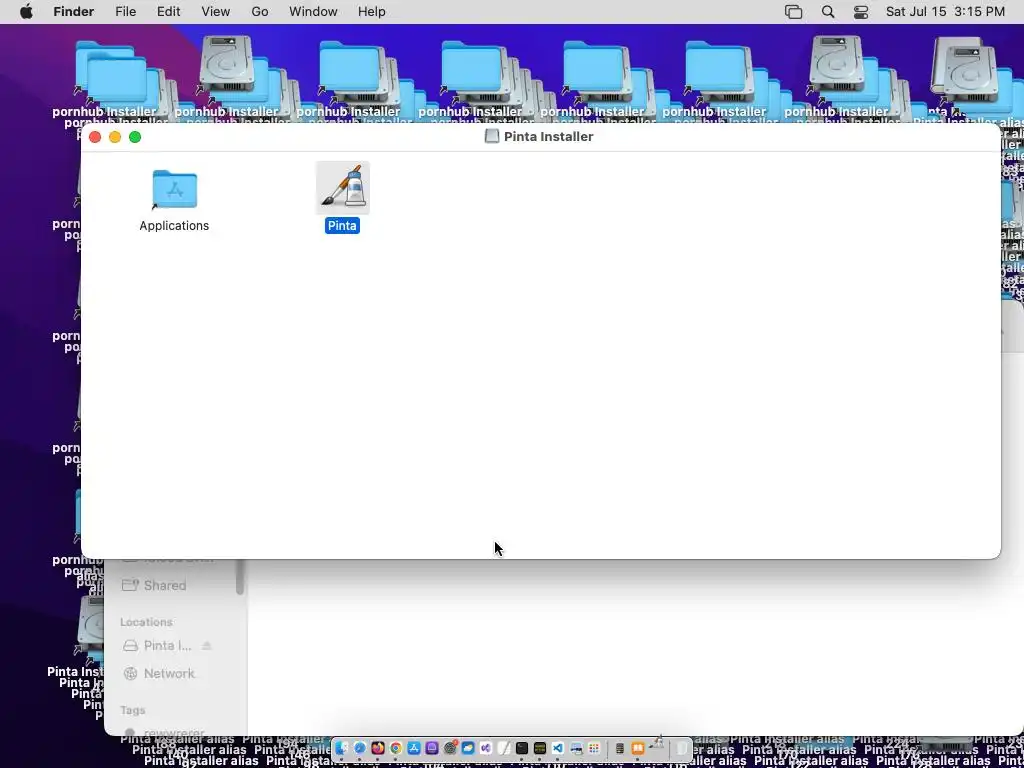Click the Locations sidebar heading
Viewport: 1024px width, 768px height.
click(x=146, y=622)
